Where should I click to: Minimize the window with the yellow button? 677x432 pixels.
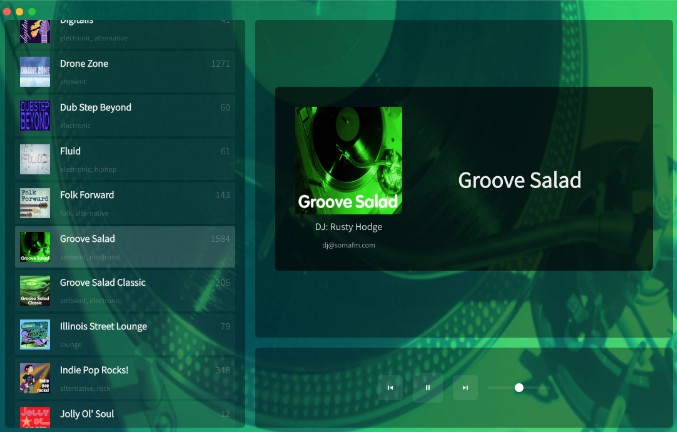click(19, 11)
